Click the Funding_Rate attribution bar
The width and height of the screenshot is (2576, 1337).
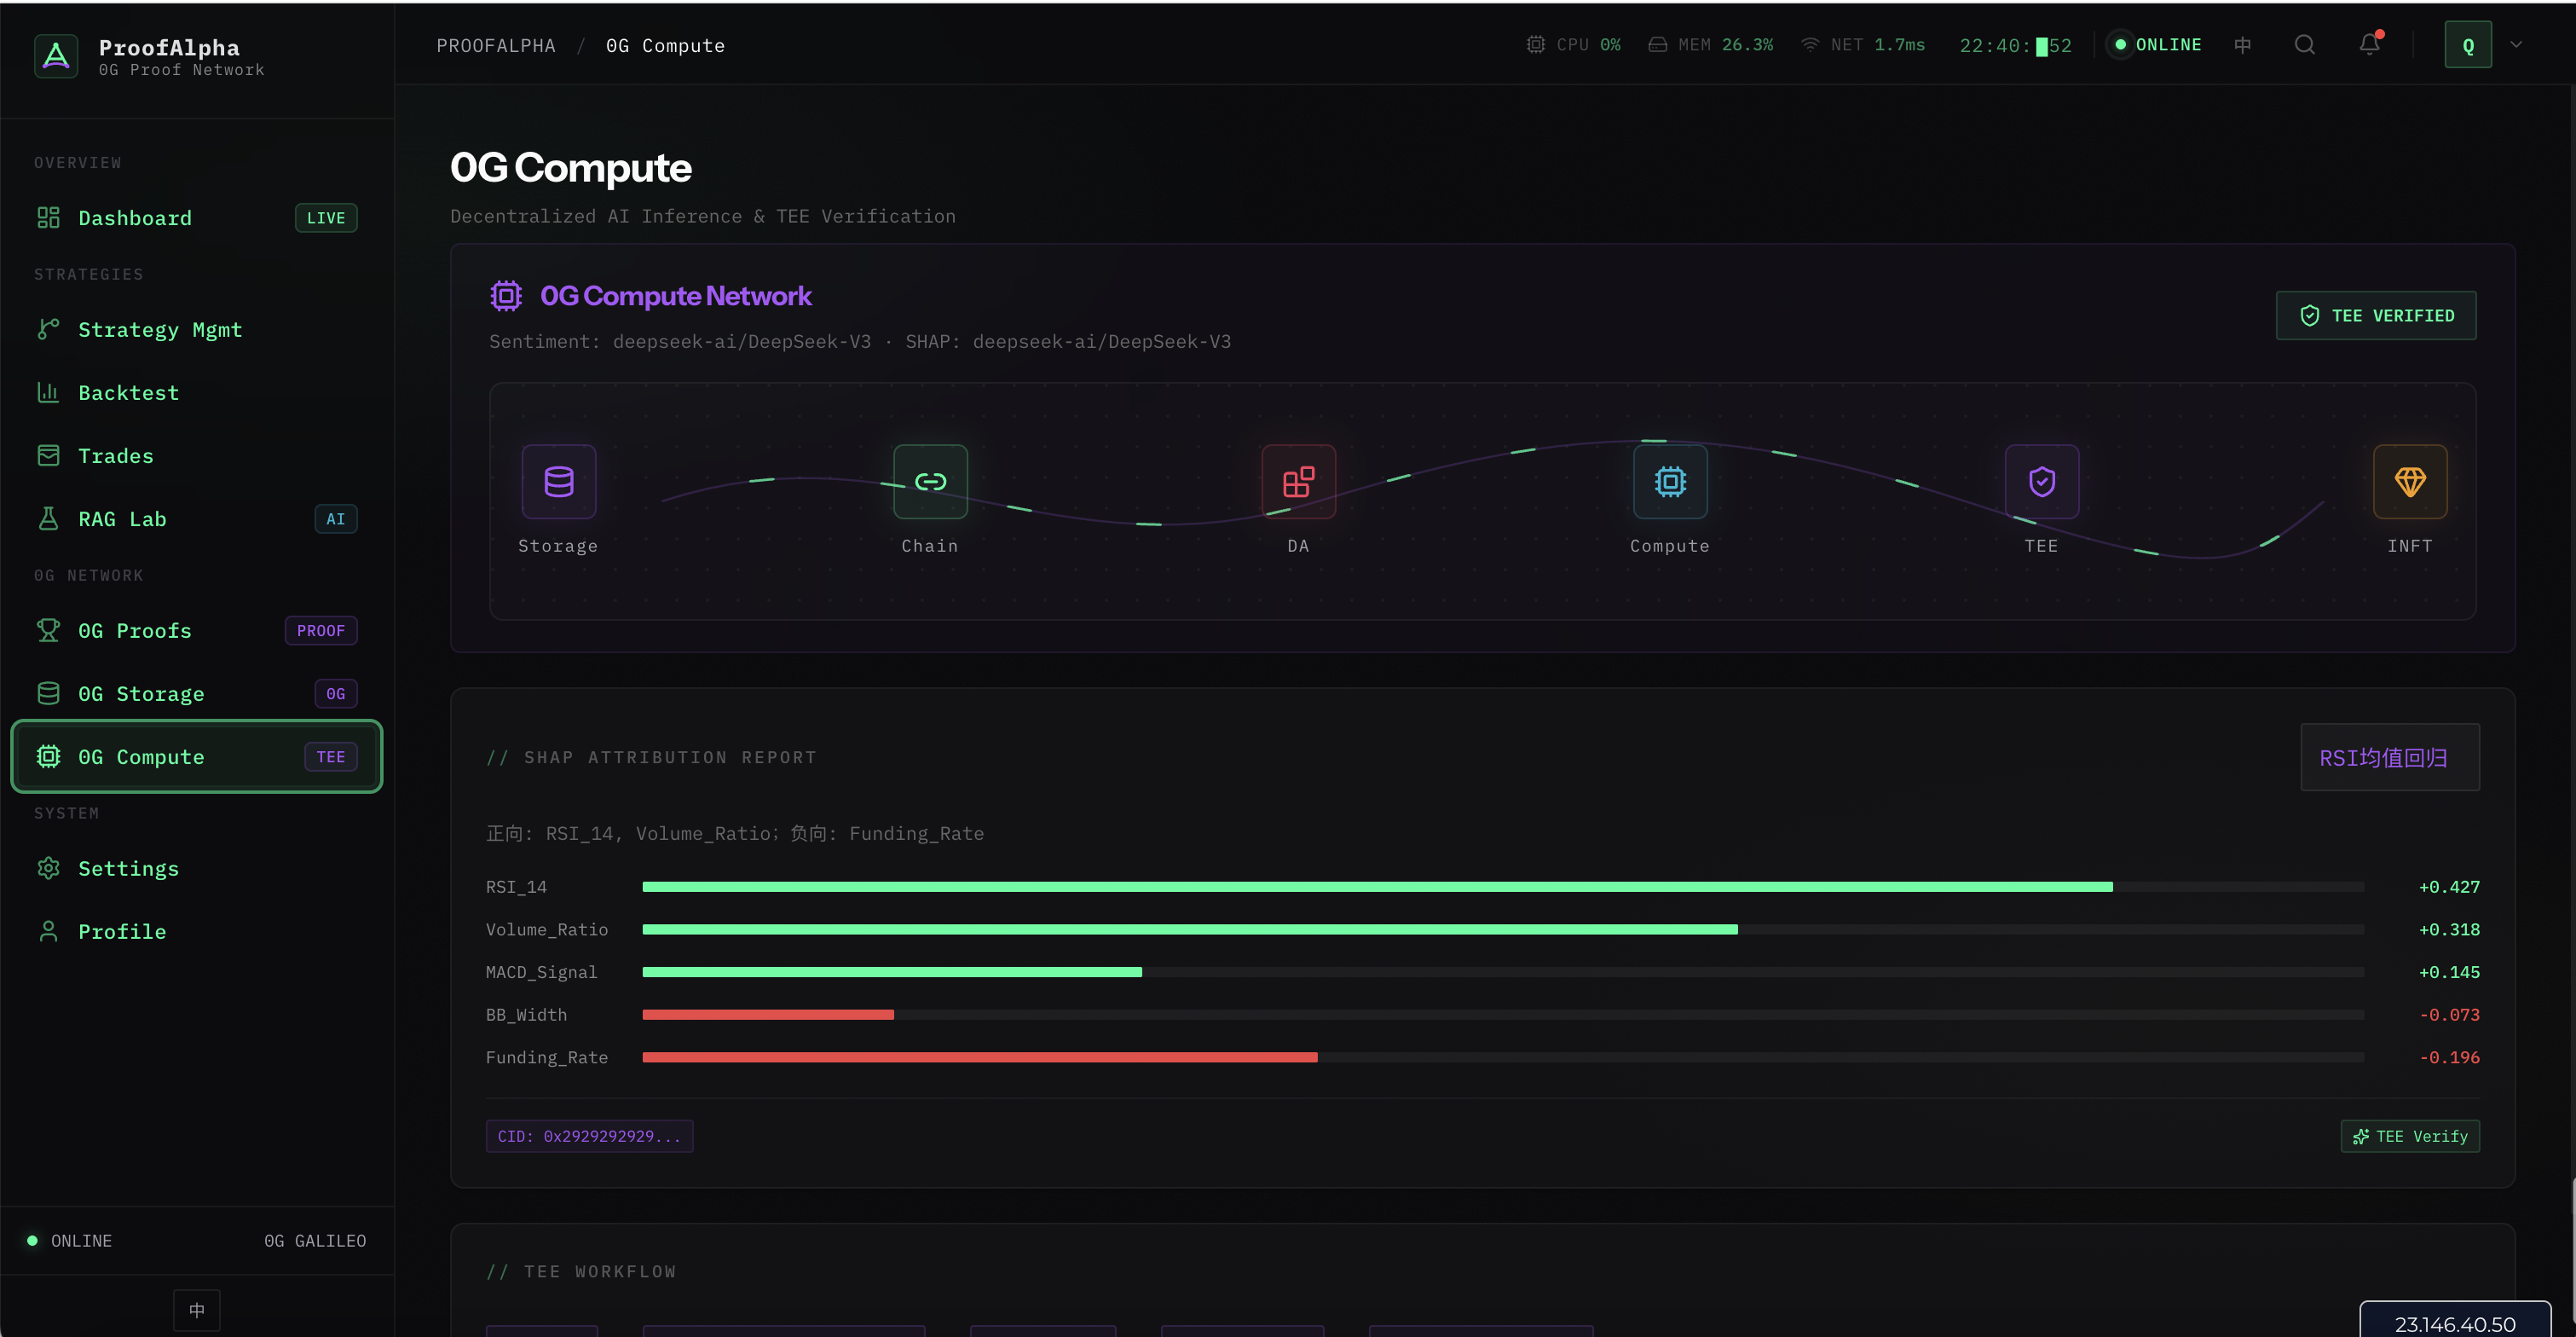(x=1503, y=1058)
